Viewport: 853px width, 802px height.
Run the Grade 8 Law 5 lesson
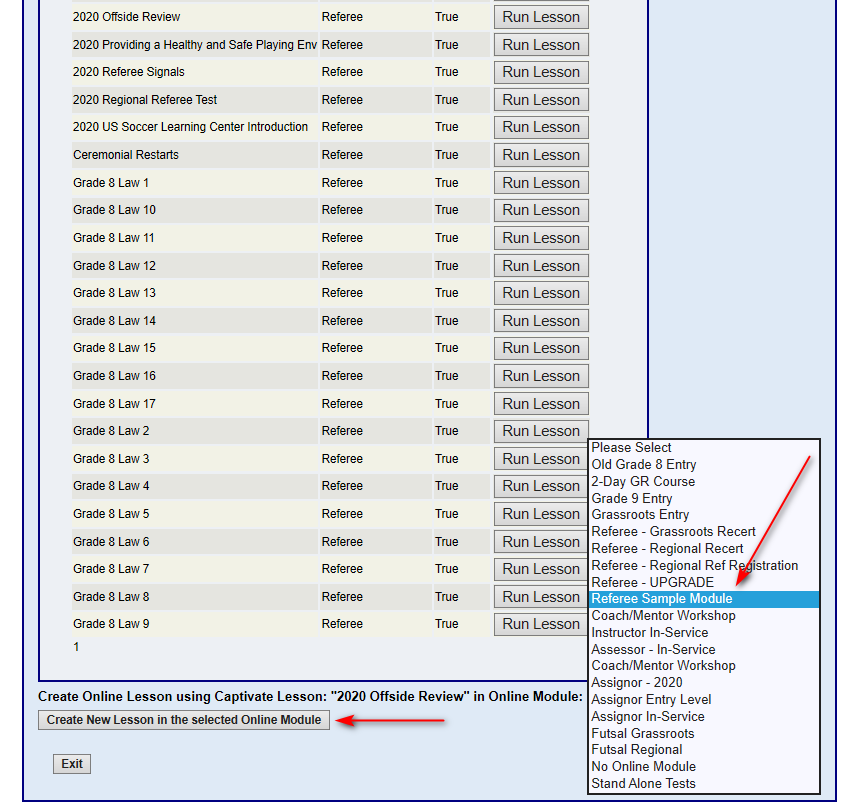click(x=541, y=514)
